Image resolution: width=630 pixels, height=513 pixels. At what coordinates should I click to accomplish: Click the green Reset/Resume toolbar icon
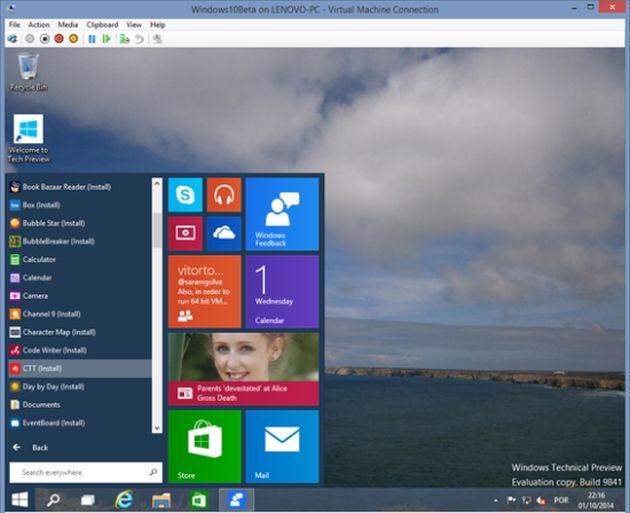coord(106,39)
